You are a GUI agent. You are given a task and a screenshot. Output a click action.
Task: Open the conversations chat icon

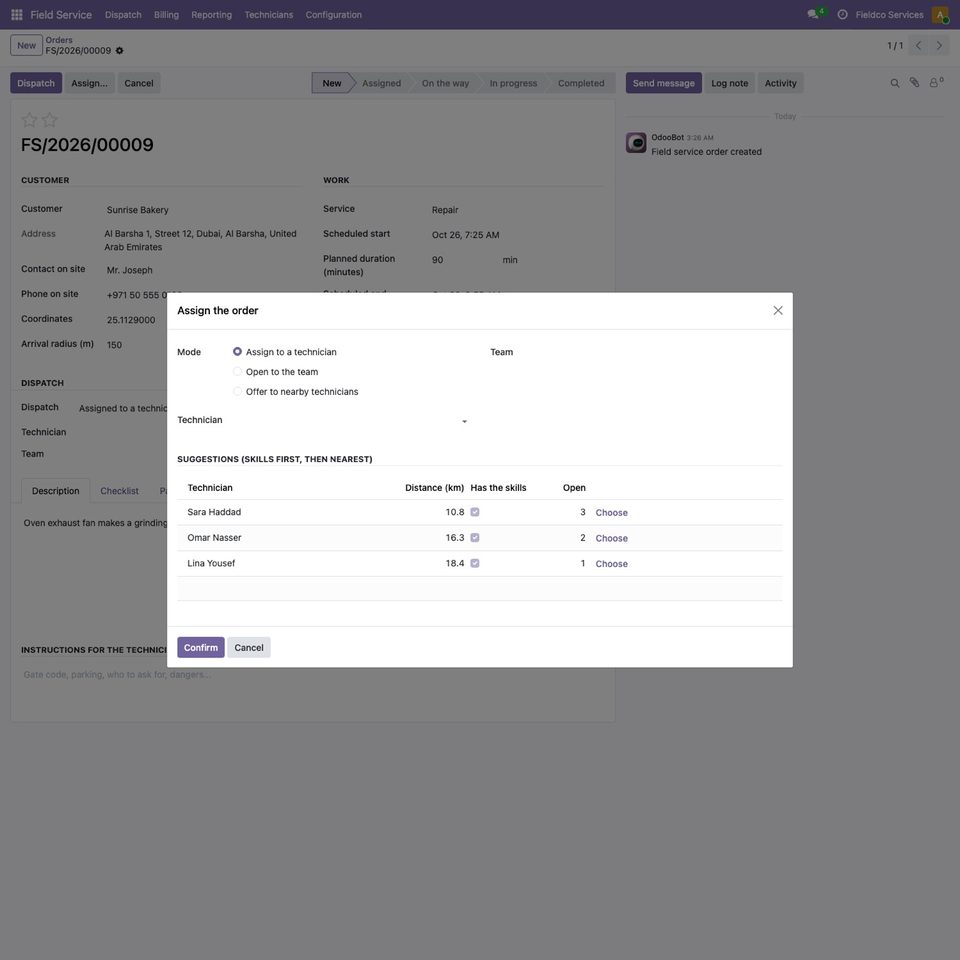pyautogui.click(x=813, y=14)
